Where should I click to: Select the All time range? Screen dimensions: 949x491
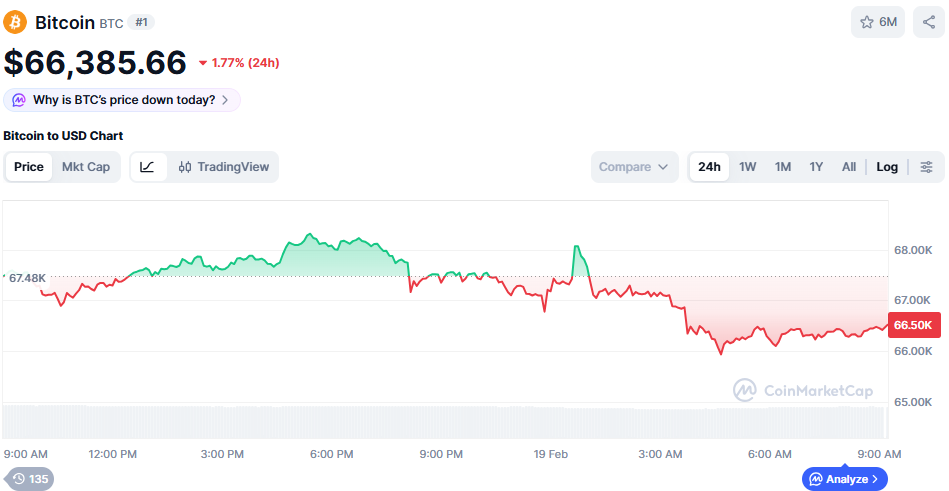point(848,167)
